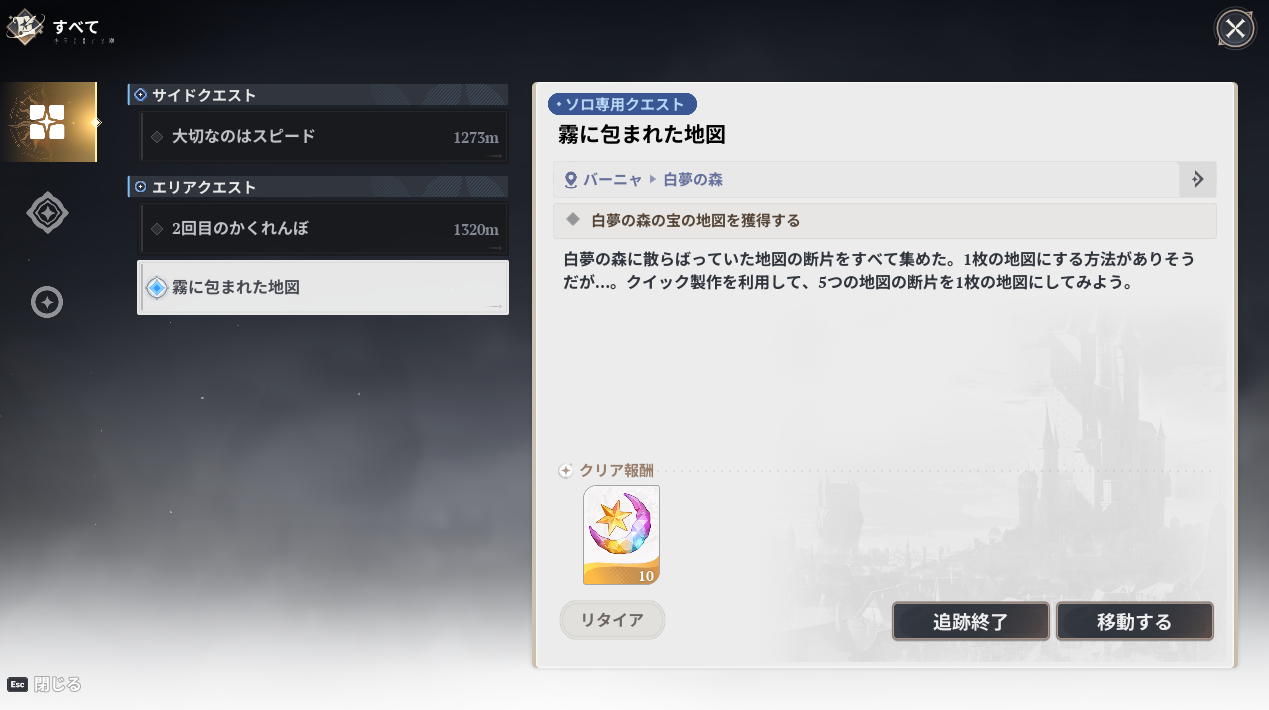
Task: Close the quest menu with the X button
Action: 1235,28
